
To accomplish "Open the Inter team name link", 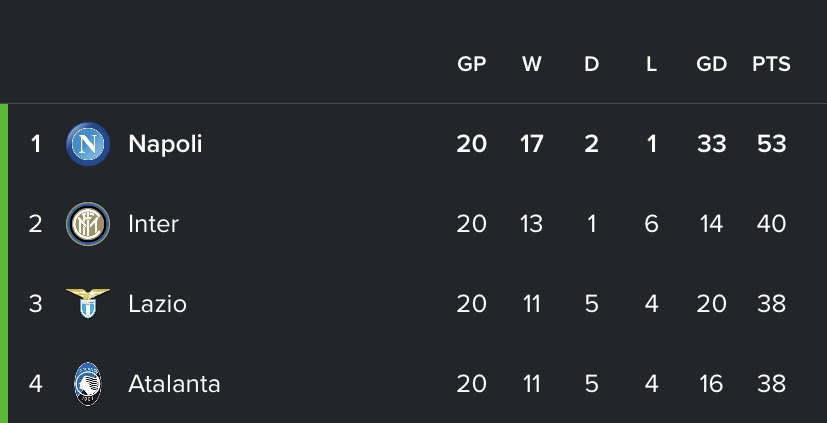I will pyautogui.click(x=153, y=224).
